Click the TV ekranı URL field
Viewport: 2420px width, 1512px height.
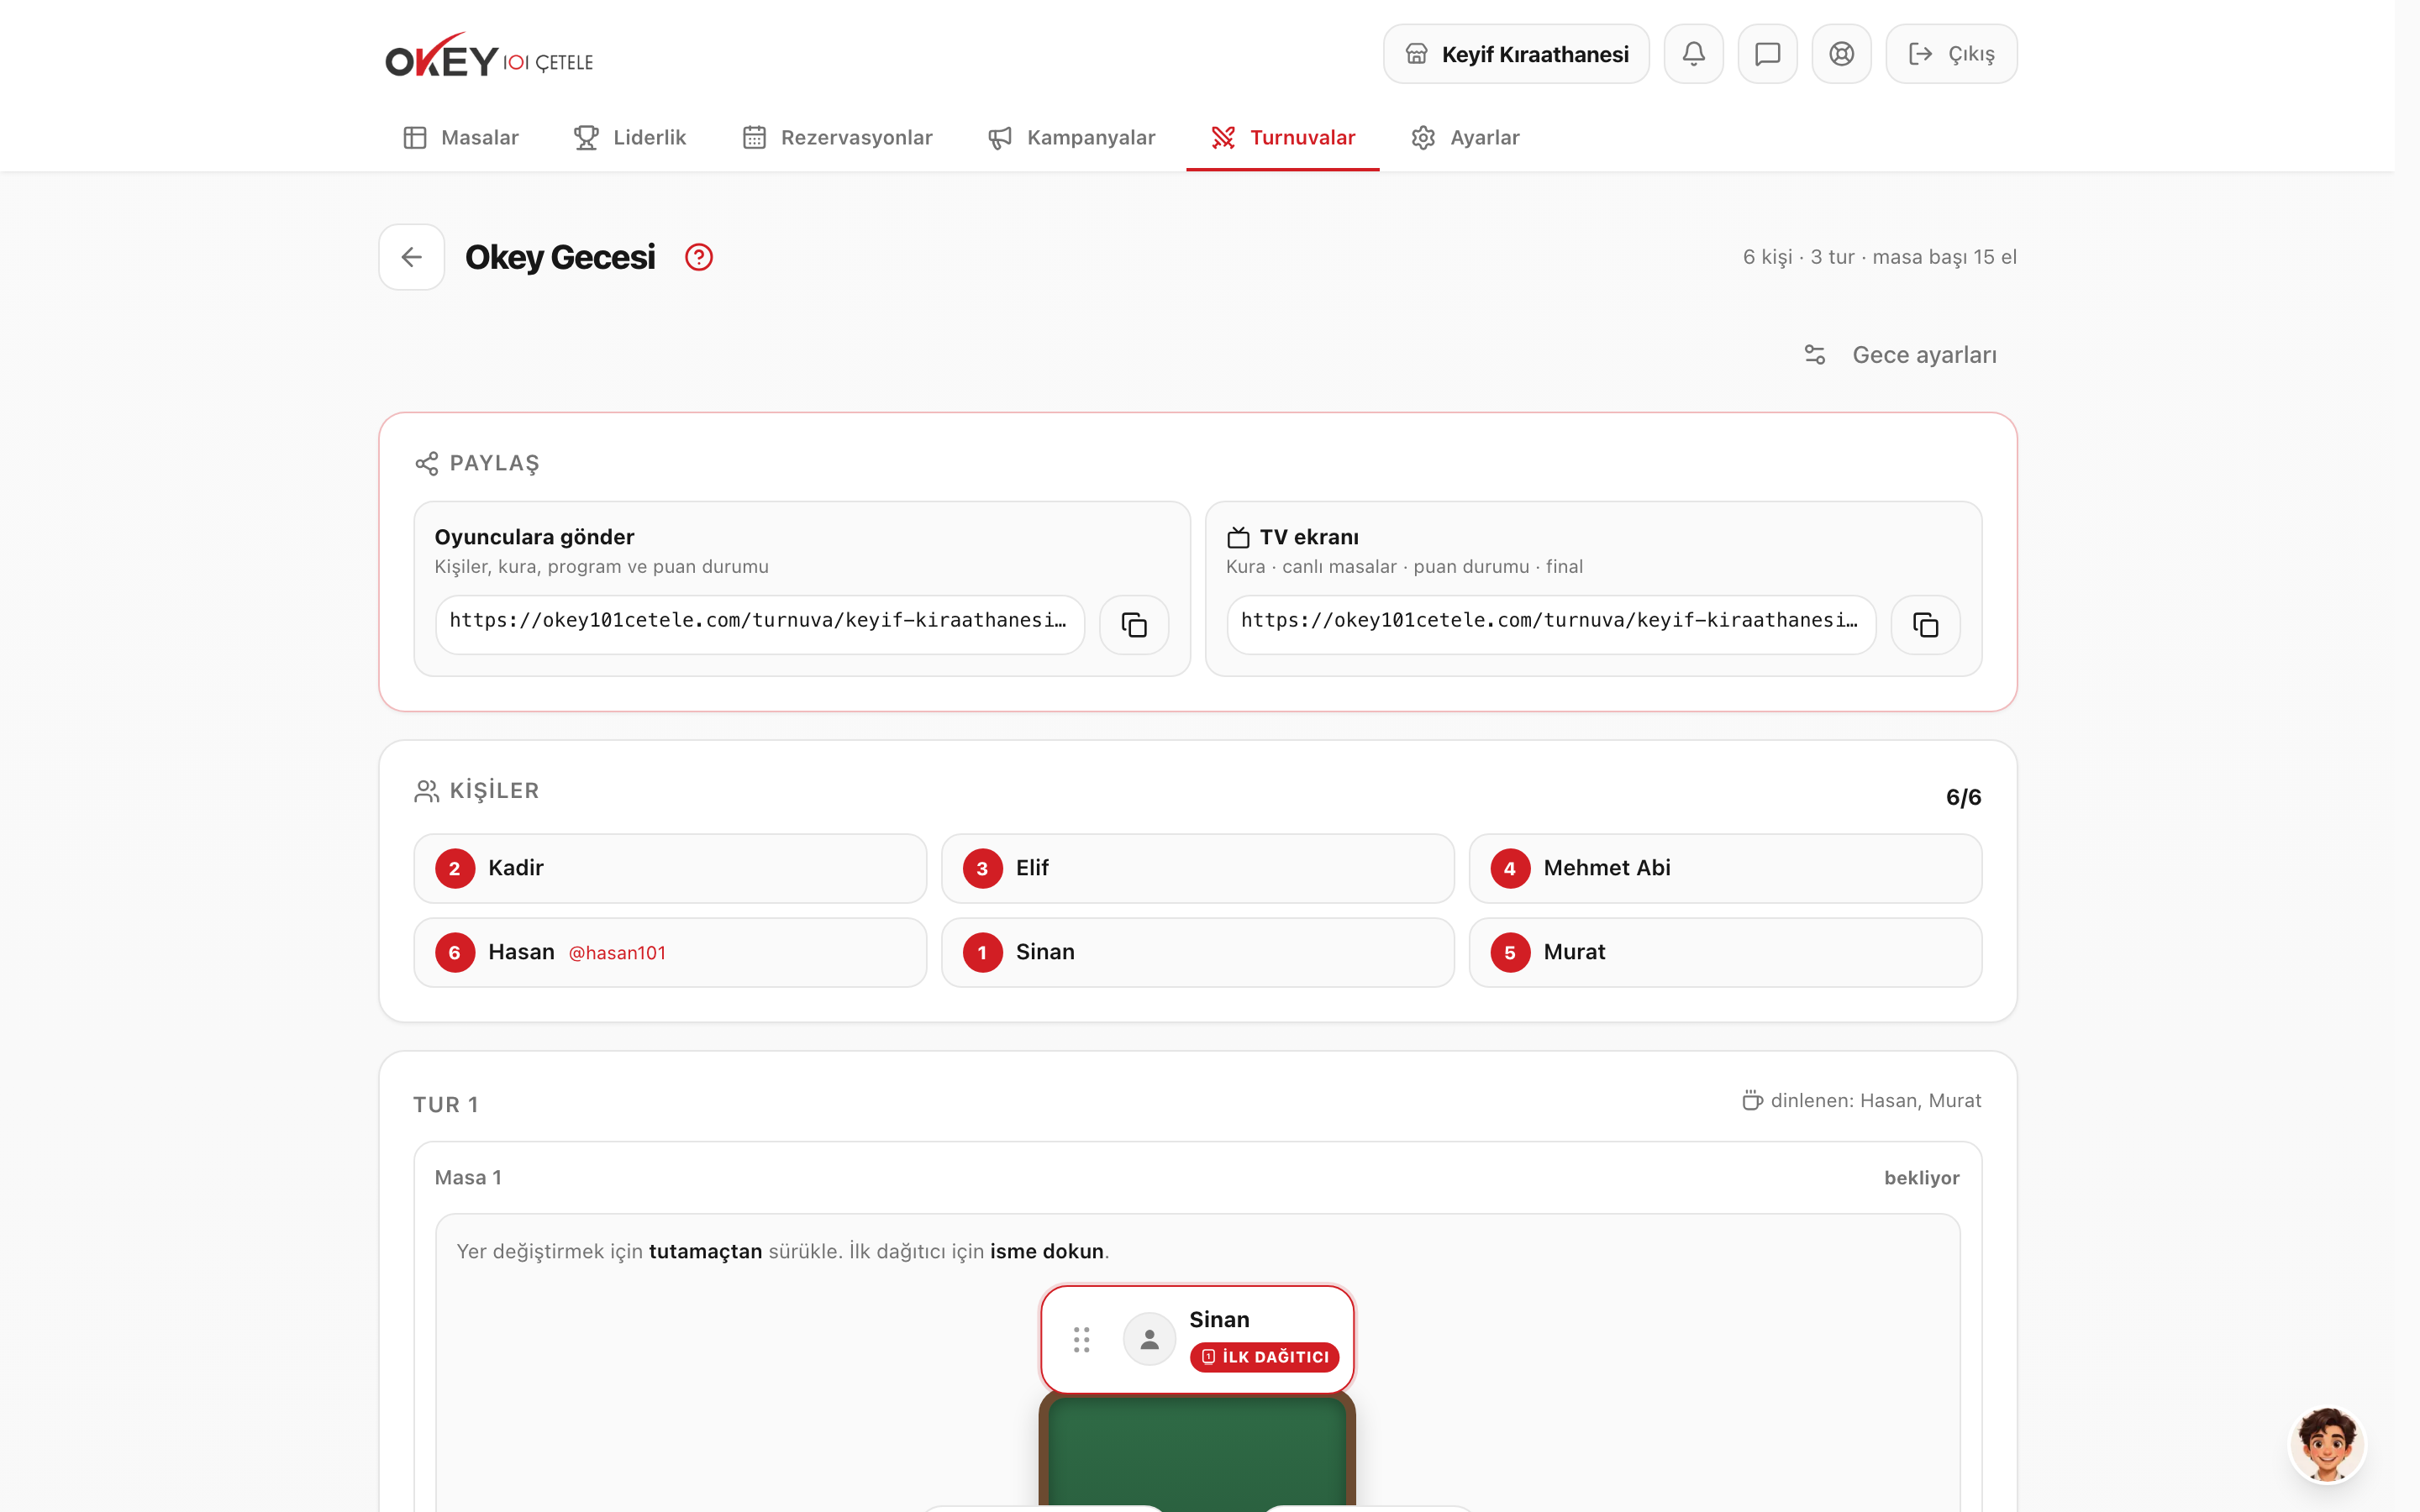point(1551,625)
